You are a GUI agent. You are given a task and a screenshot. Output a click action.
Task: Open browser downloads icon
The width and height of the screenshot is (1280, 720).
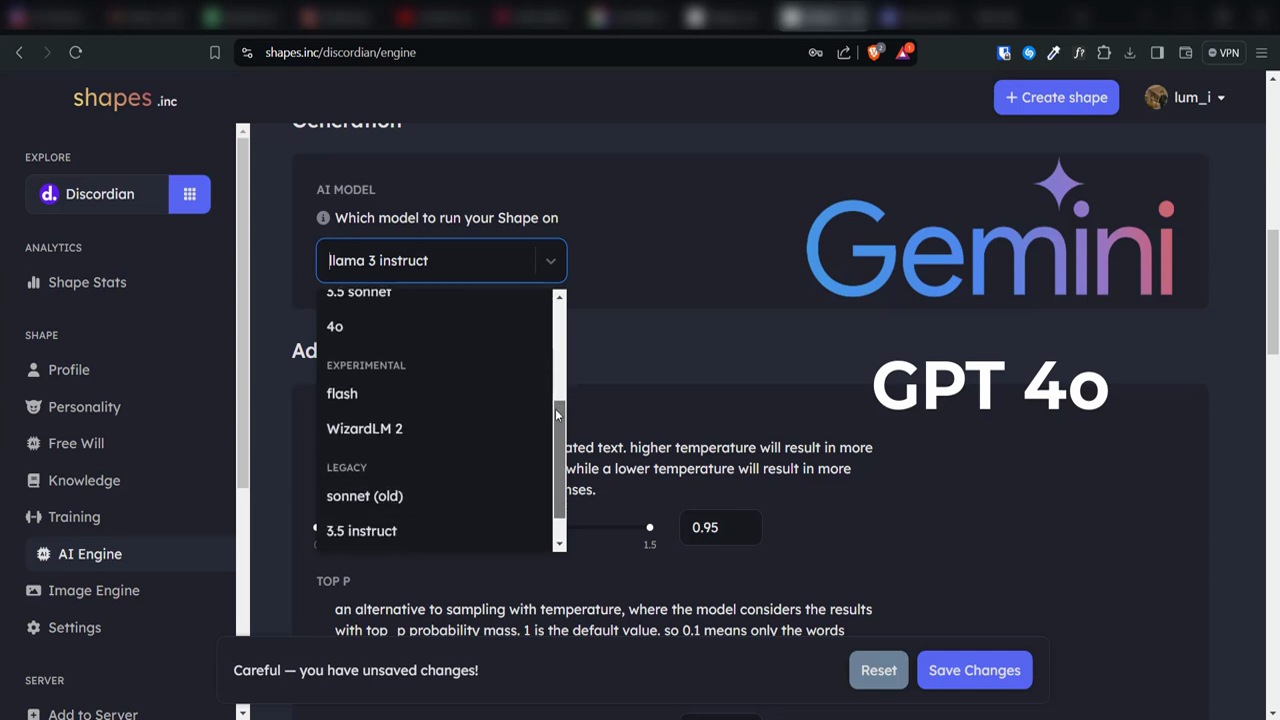(x=1130, y=53)
